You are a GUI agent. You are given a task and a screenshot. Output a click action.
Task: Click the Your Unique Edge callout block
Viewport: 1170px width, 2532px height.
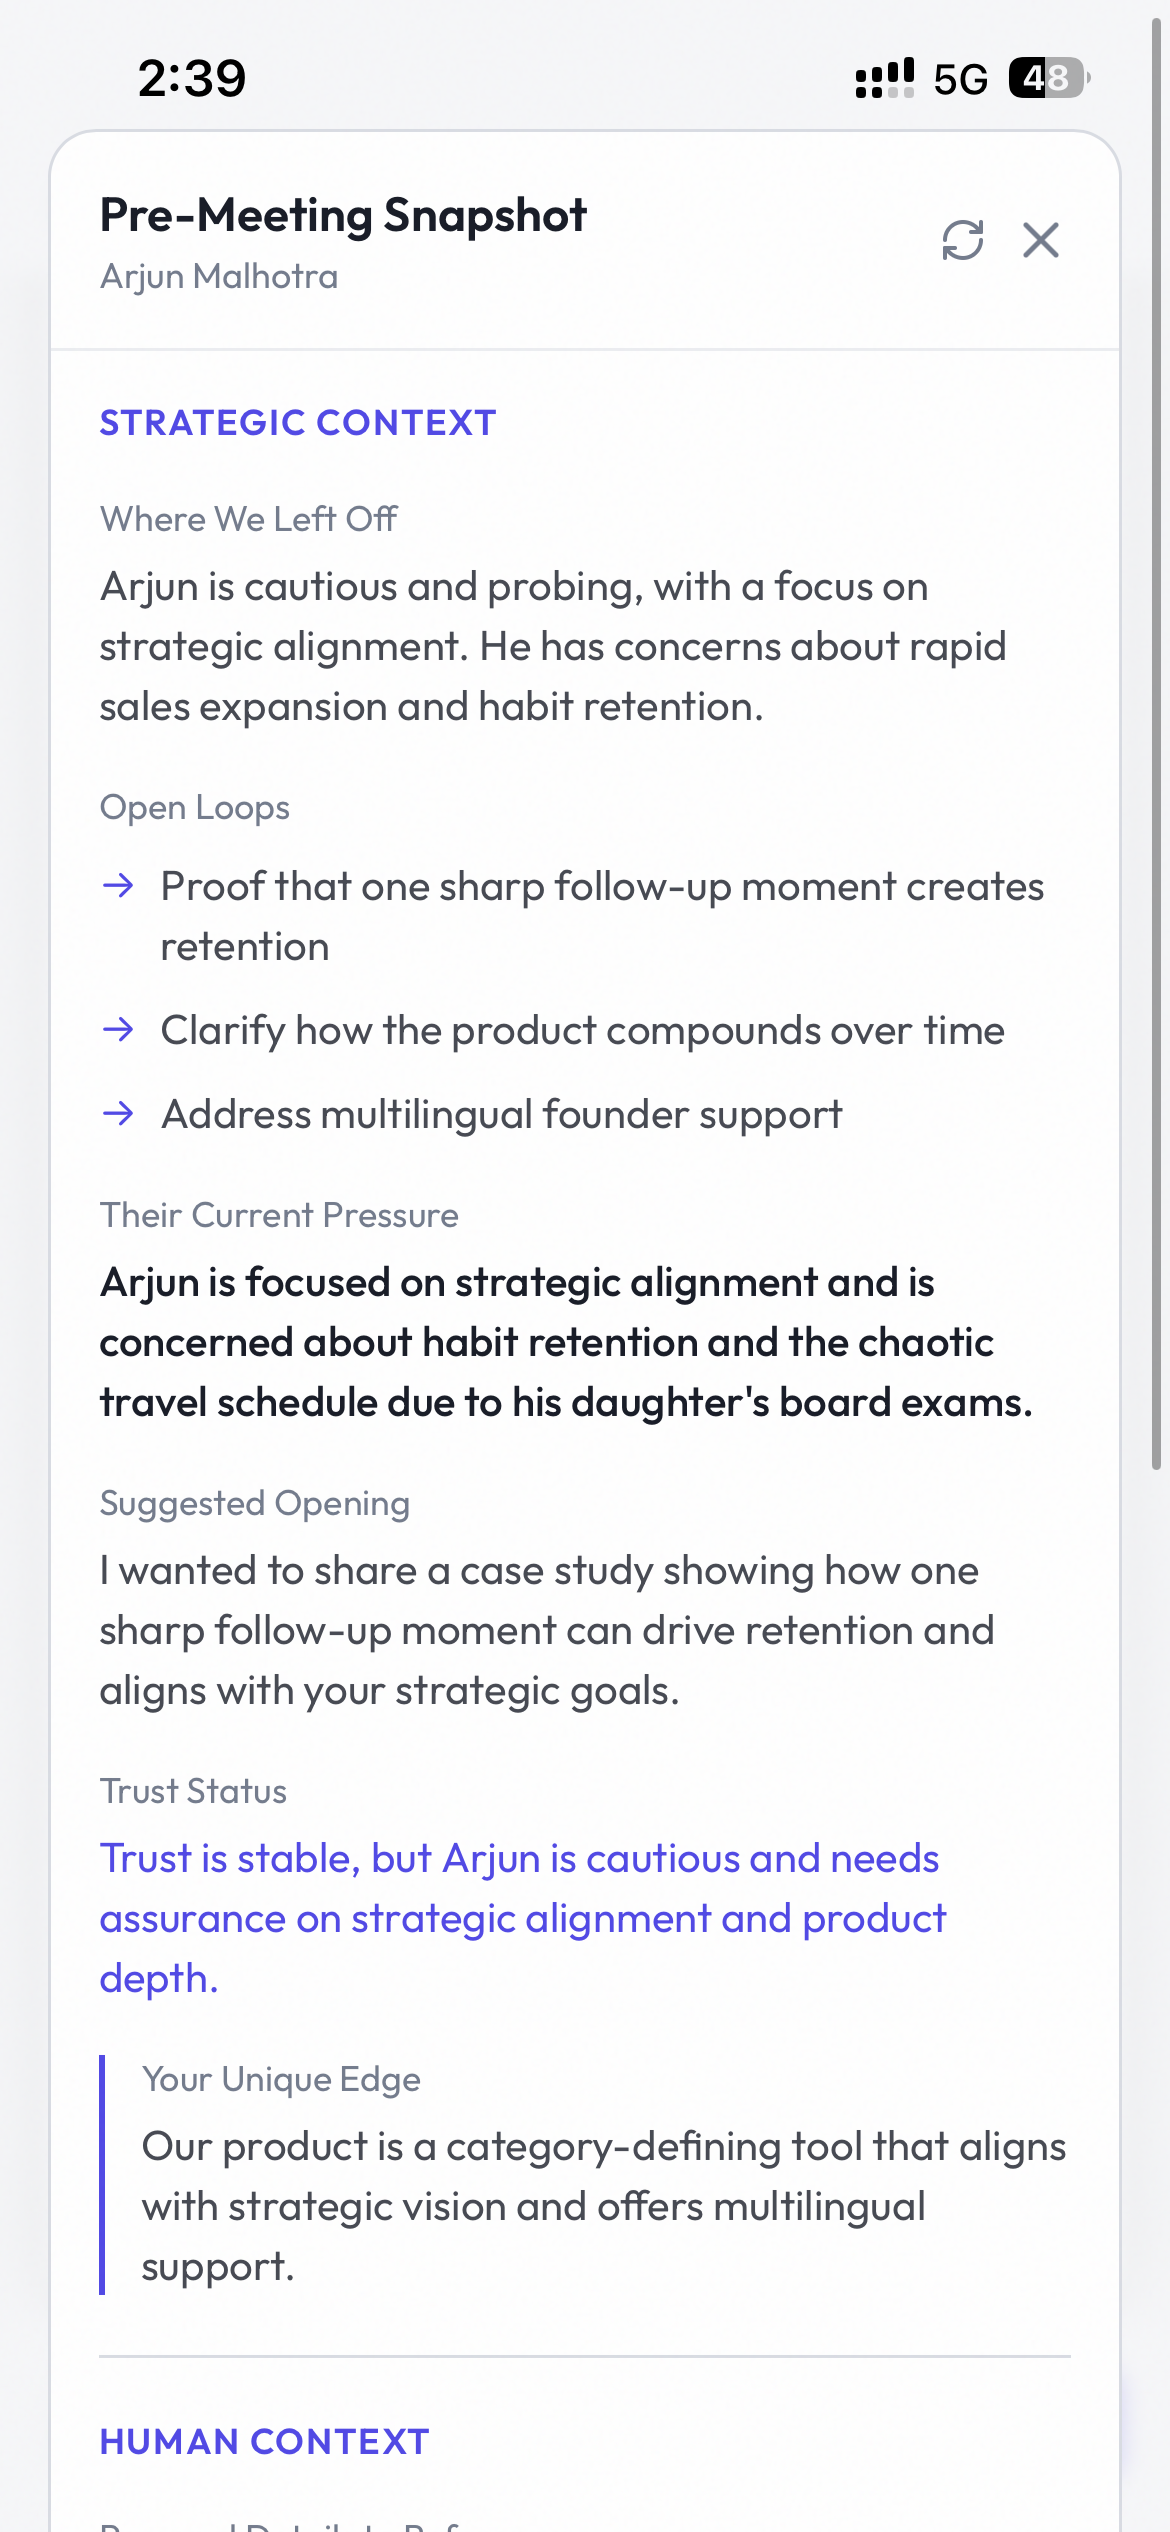click(600, 2175)
